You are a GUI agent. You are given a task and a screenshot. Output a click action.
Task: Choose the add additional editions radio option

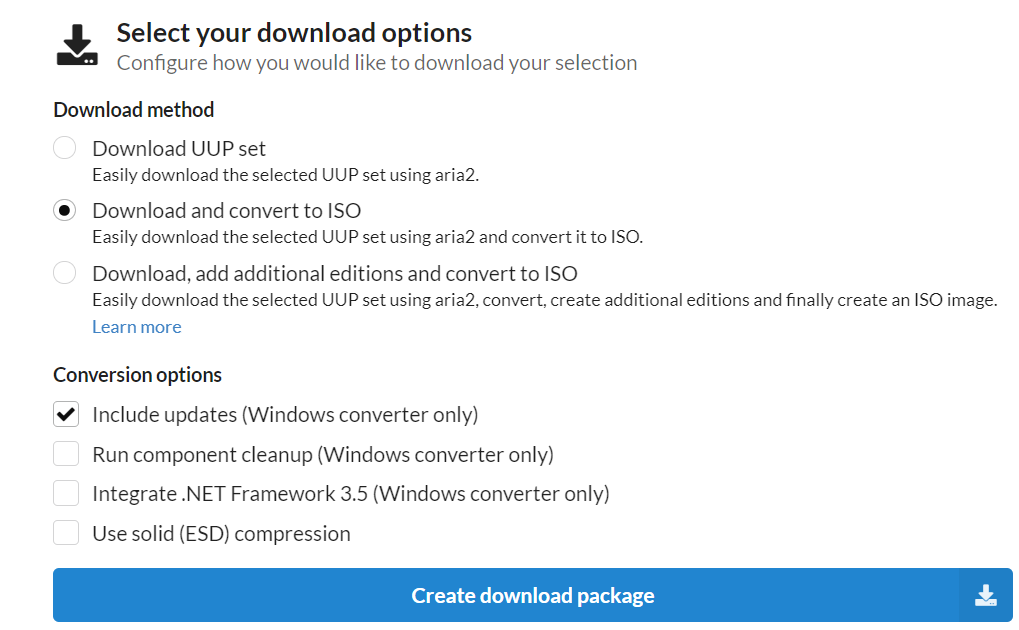65,273
